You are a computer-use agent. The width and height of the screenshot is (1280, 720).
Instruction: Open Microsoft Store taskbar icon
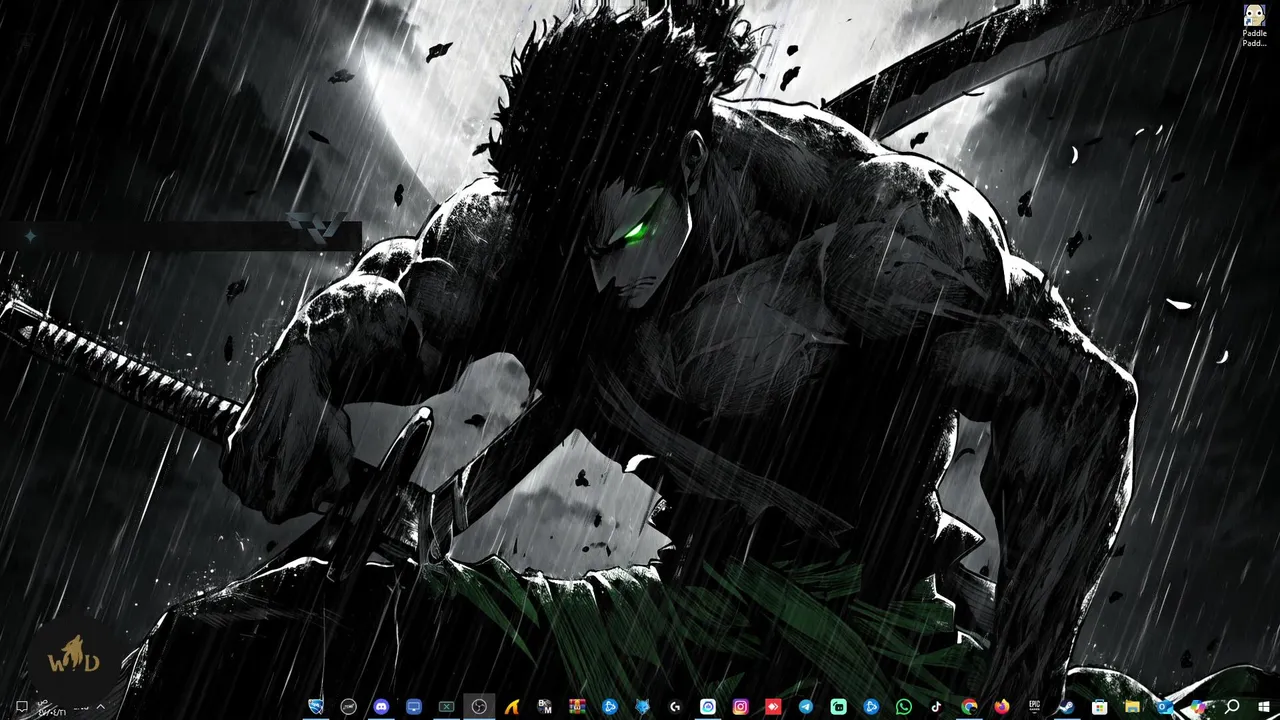click(1099, 707)
